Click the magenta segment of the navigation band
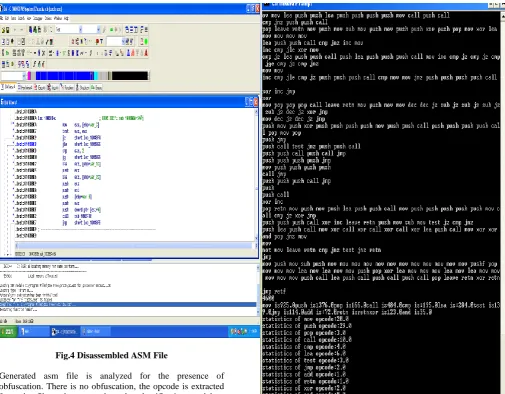Viewport: 505px width, 394px height. tap(29, 76)
